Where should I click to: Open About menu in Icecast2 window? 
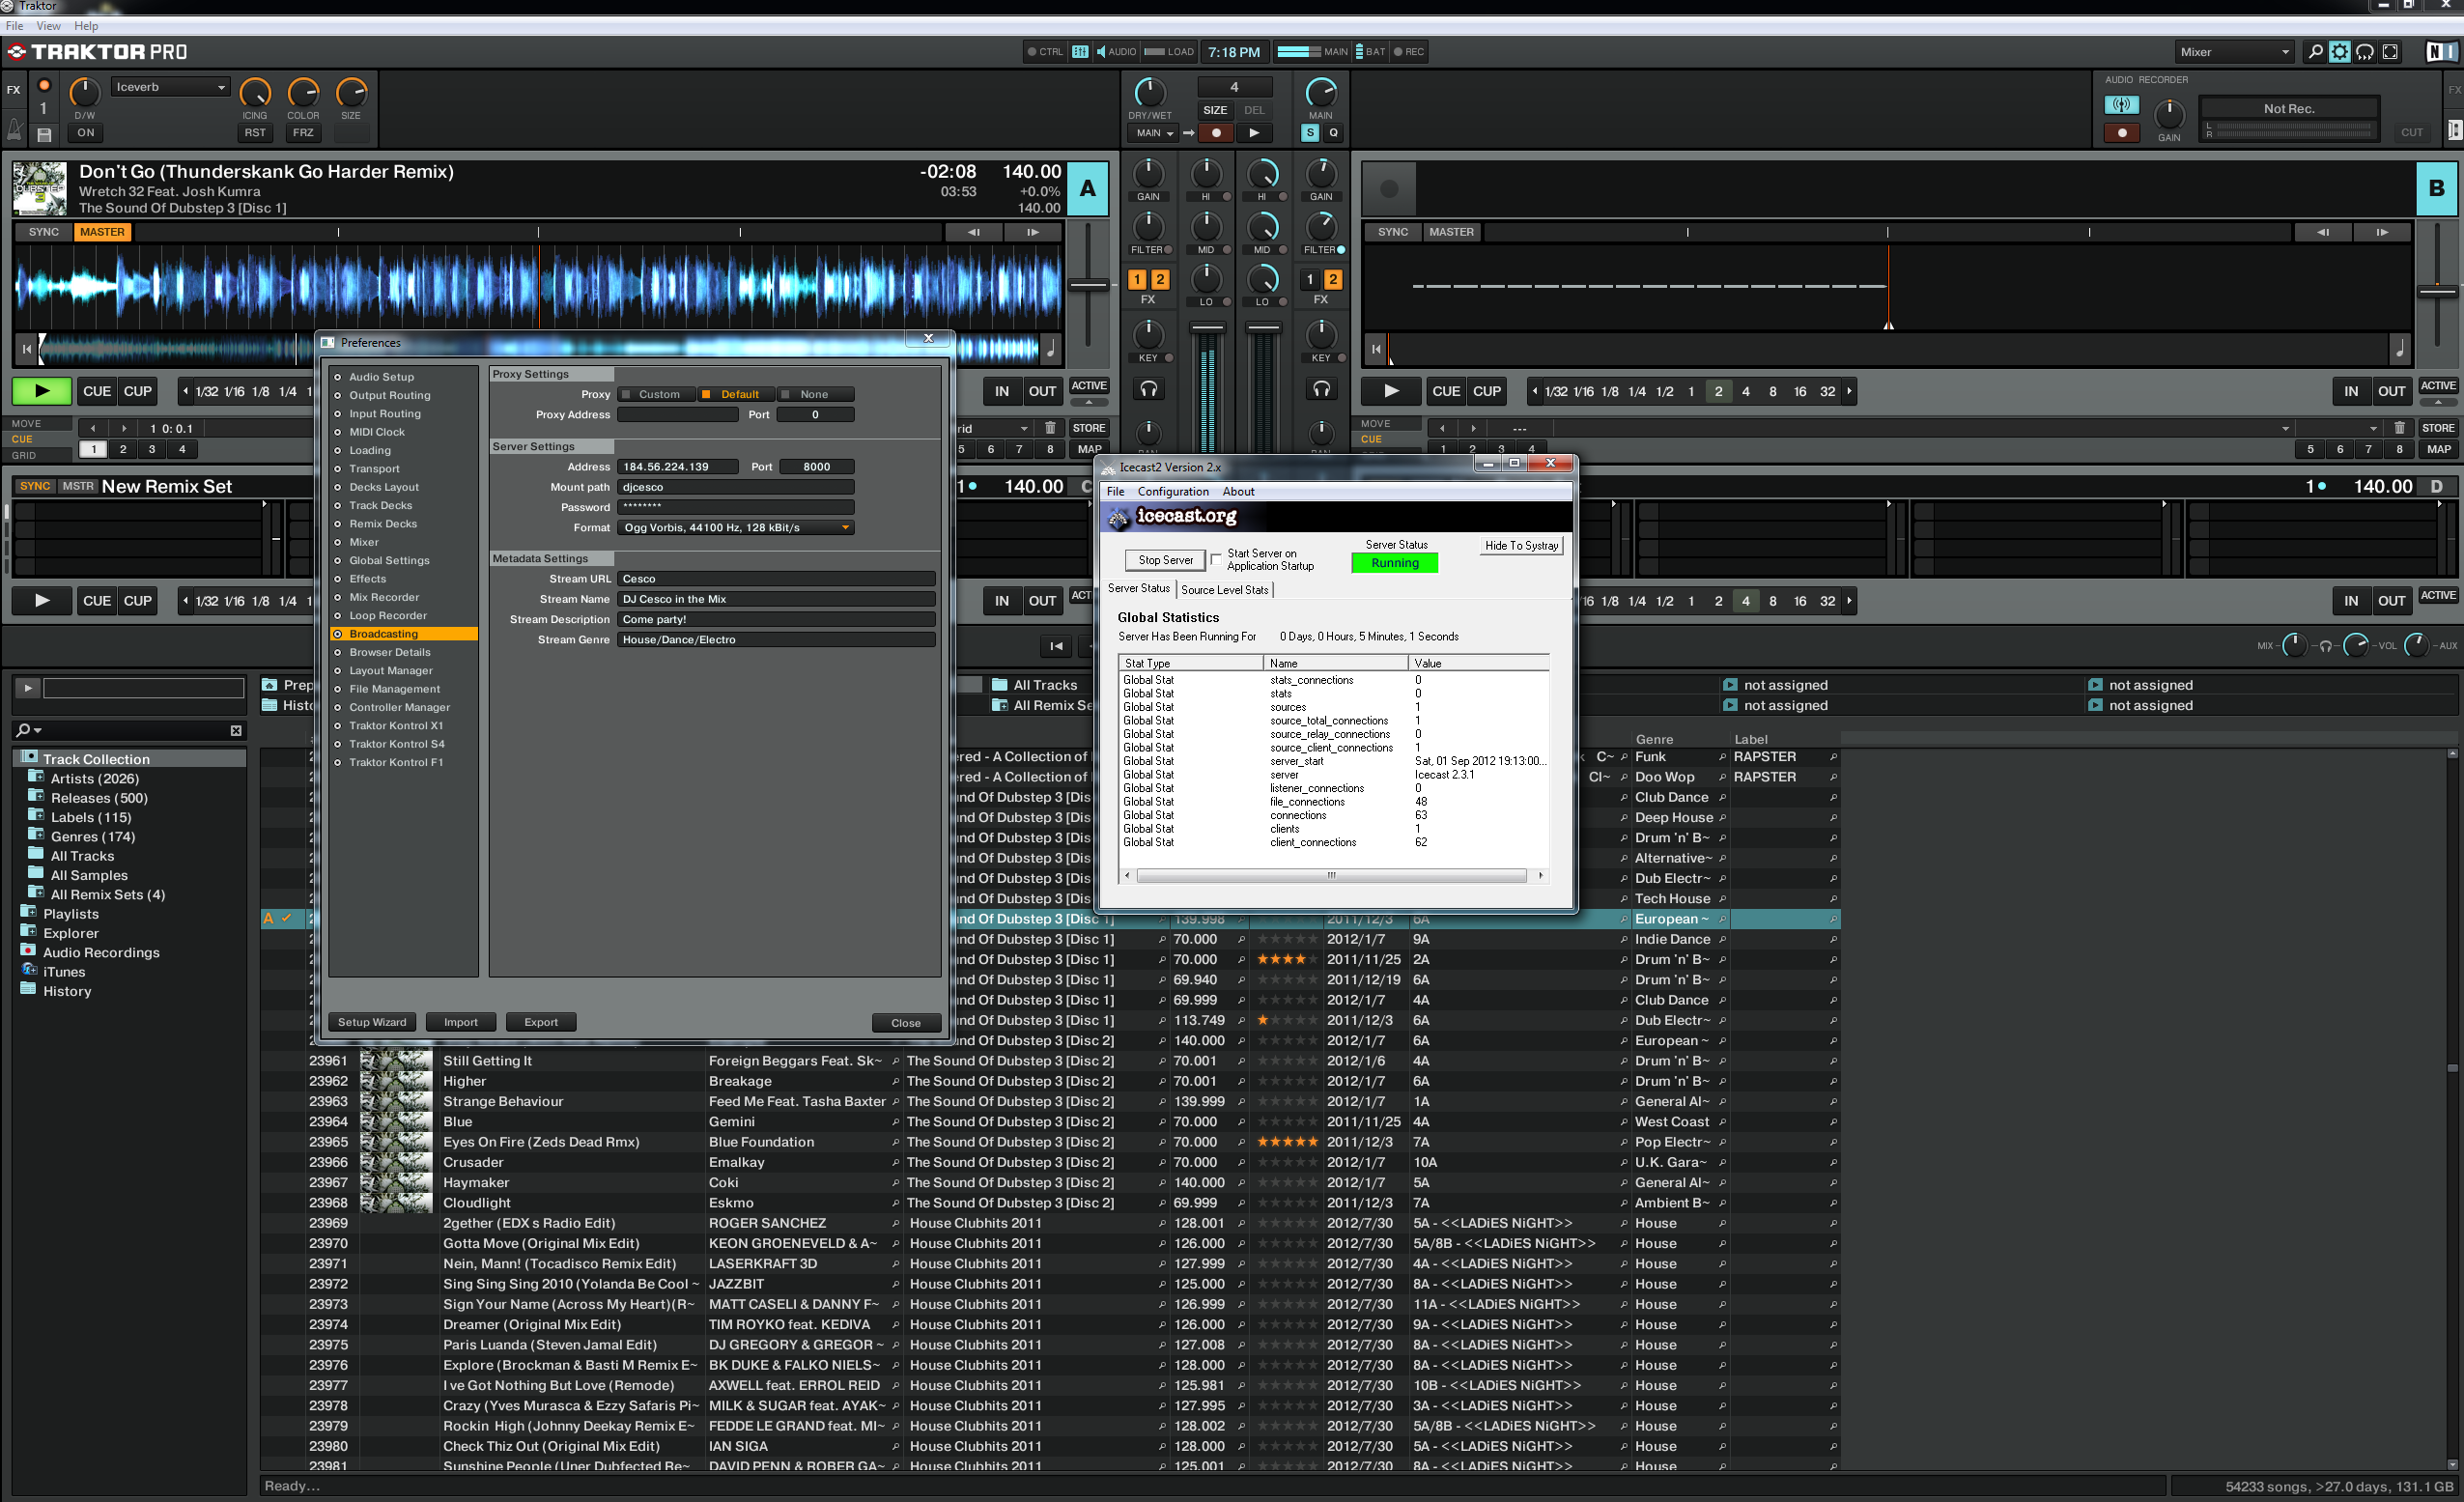1238,491
